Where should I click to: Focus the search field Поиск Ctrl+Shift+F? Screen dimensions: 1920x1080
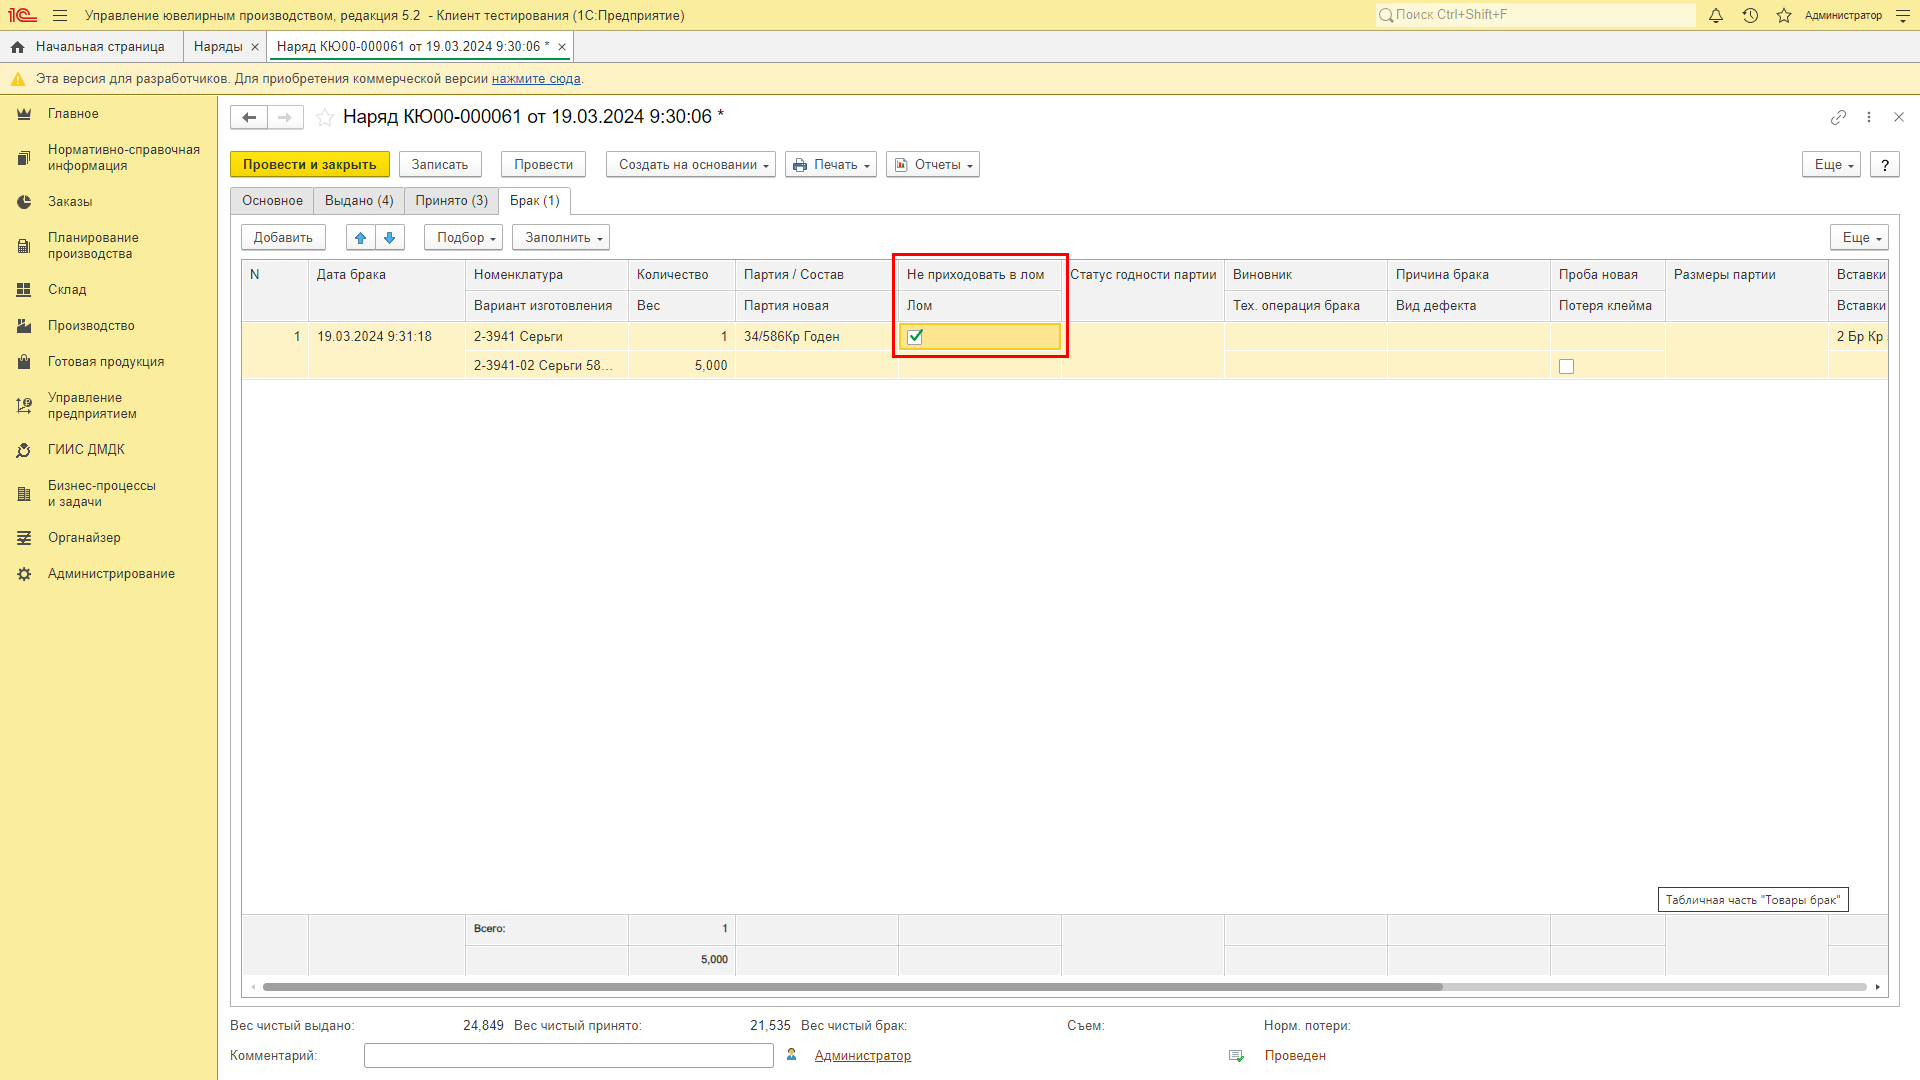coord(1535,15)
